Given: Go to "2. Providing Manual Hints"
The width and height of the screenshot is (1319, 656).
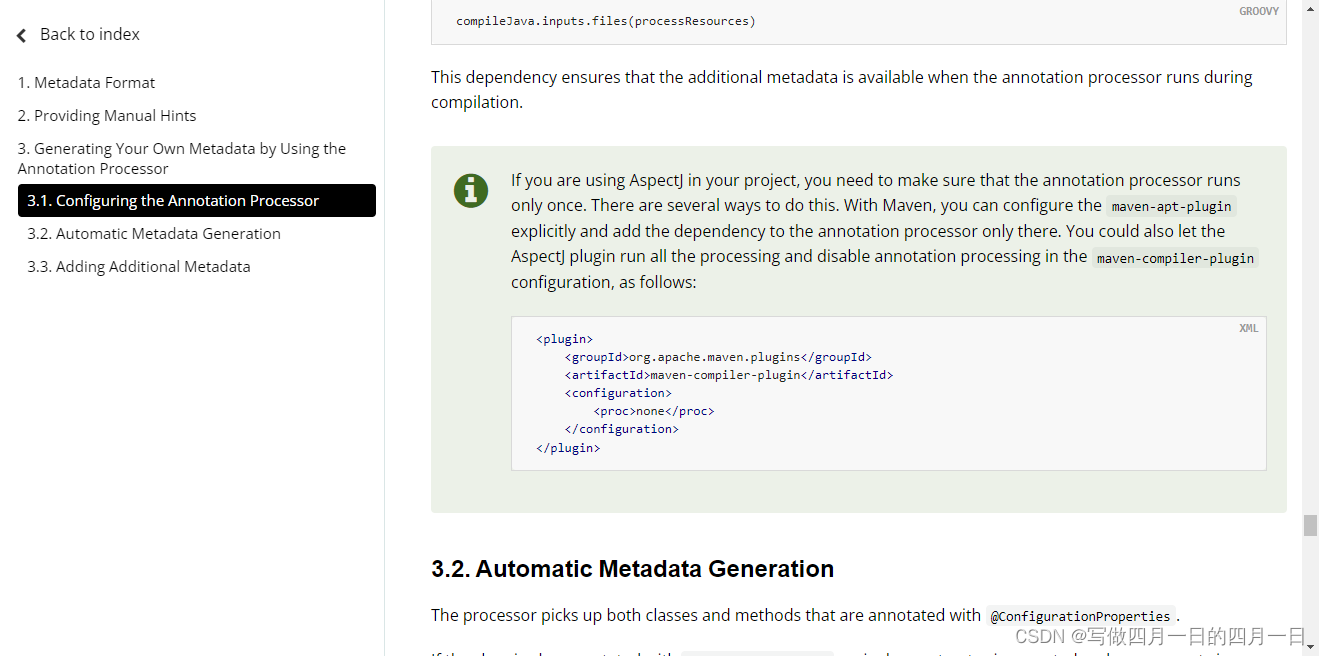Looking at the screenshot, I should coord(107,115).
